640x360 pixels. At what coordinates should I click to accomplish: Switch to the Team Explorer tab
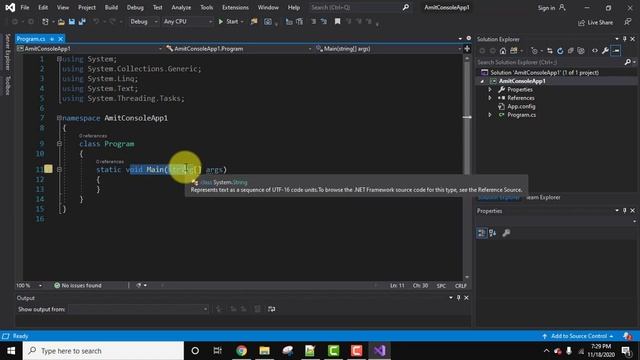[x=543, y=198]
